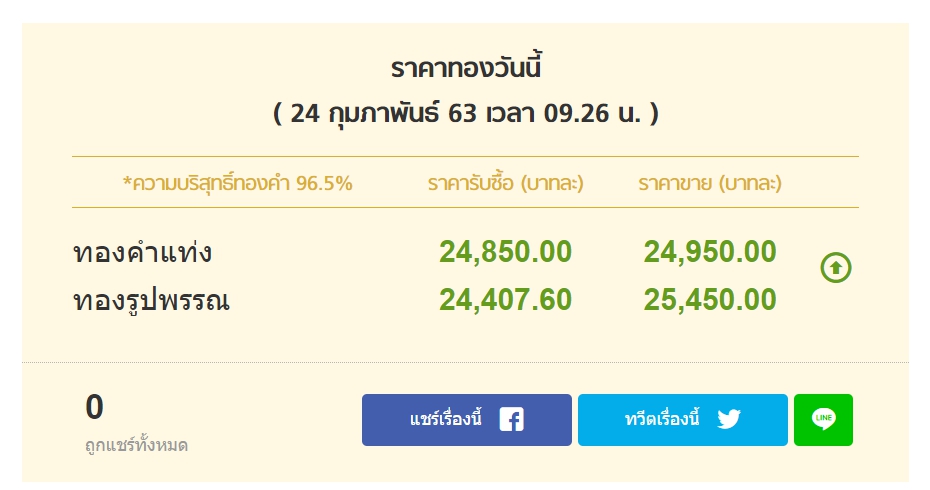Image resolution: width=930 pixels, height=490 pixels.
Task: Click the Twitter bird icon
Action: click(x=729, y=419)
